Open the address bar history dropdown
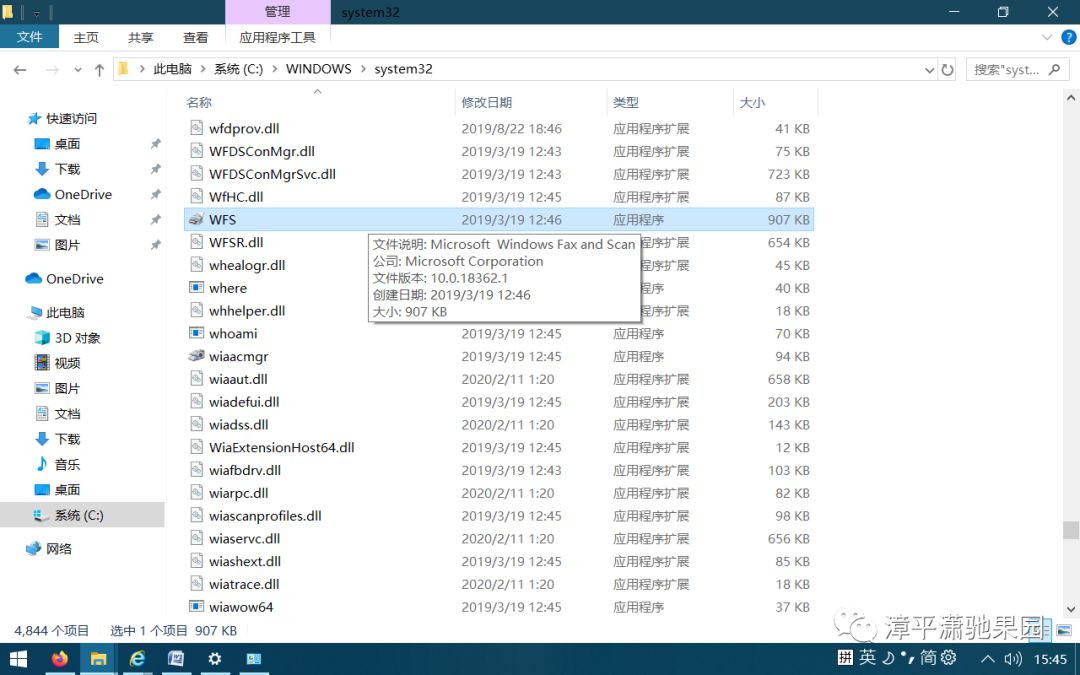 [929, 70]
